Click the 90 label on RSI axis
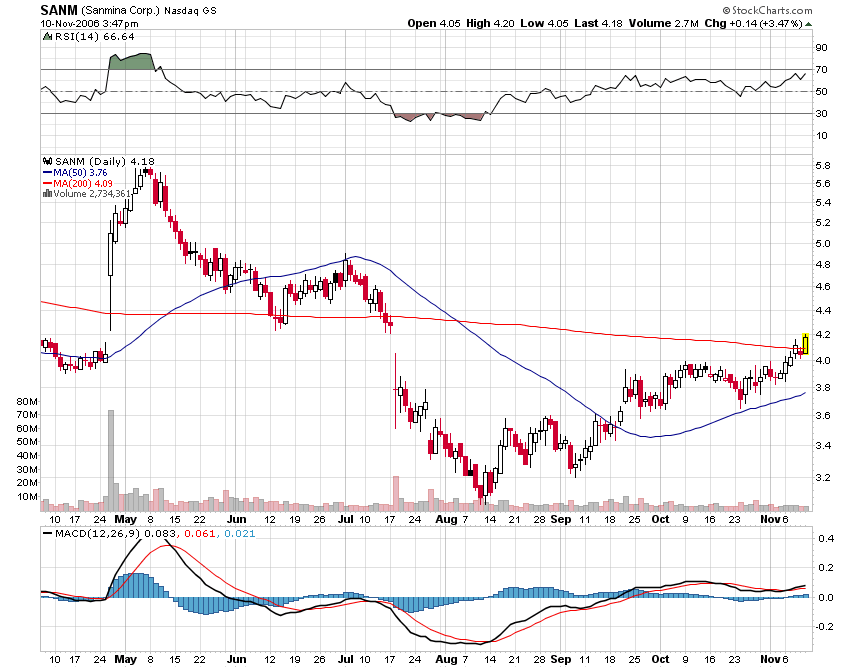The image size is (850, 668). 821,48
